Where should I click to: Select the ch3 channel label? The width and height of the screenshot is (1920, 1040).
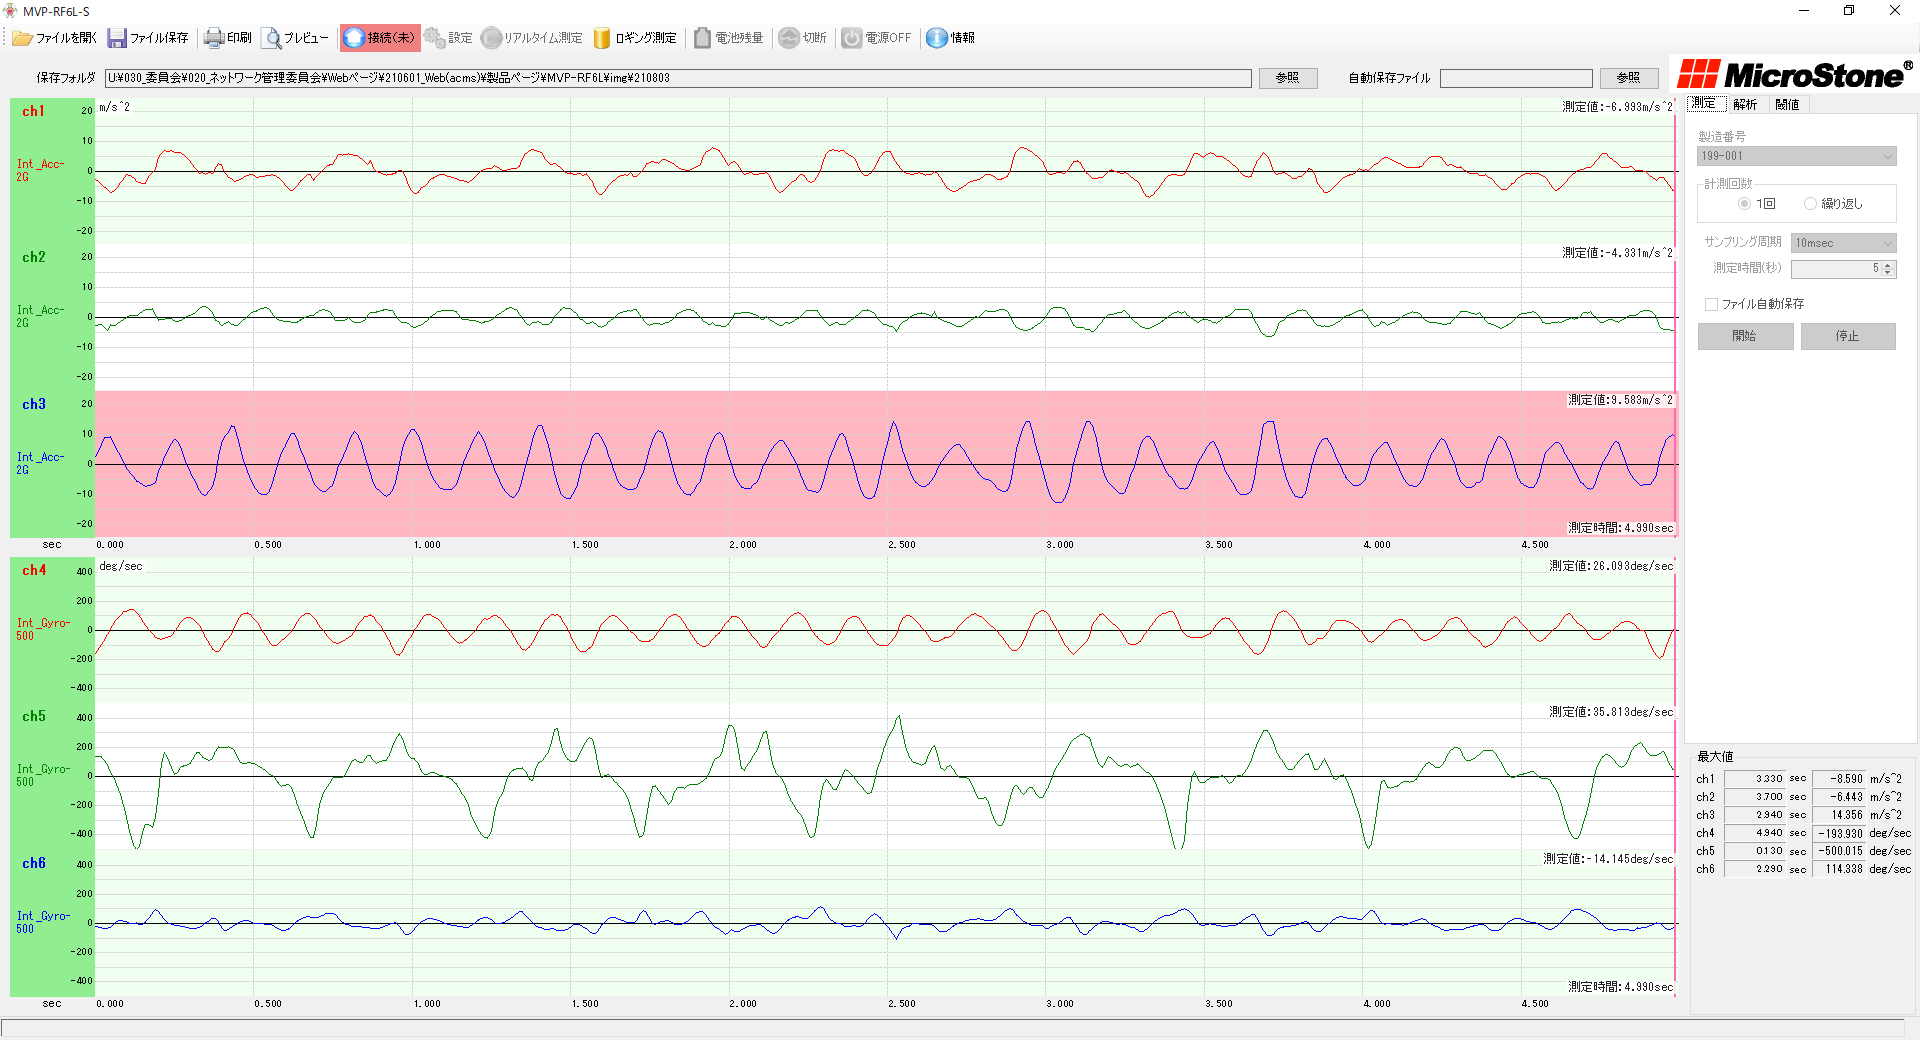coord(34,404)
